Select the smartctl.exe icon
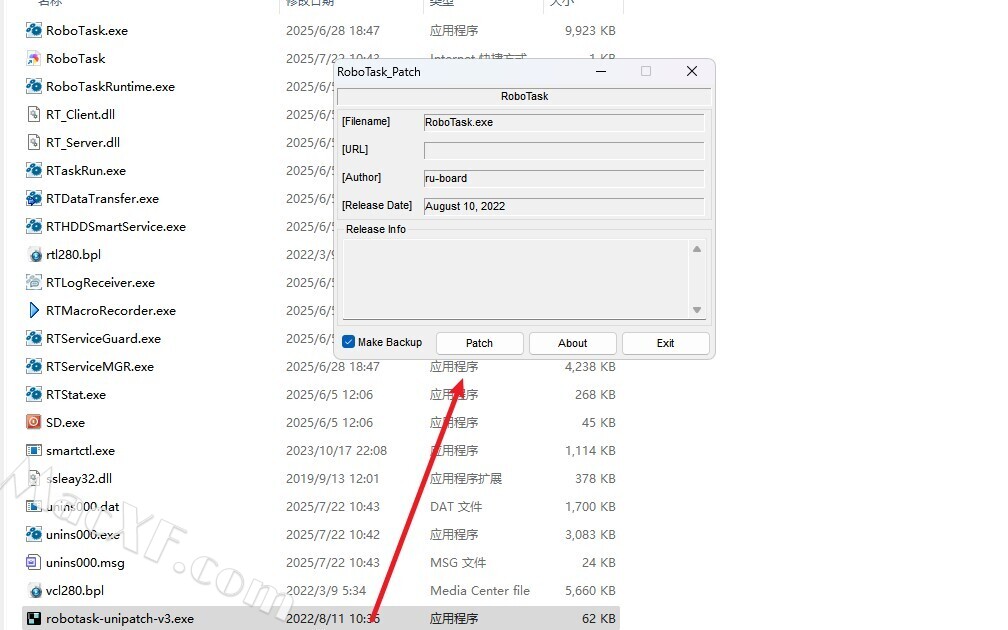1008x630 pixels. 33,451
